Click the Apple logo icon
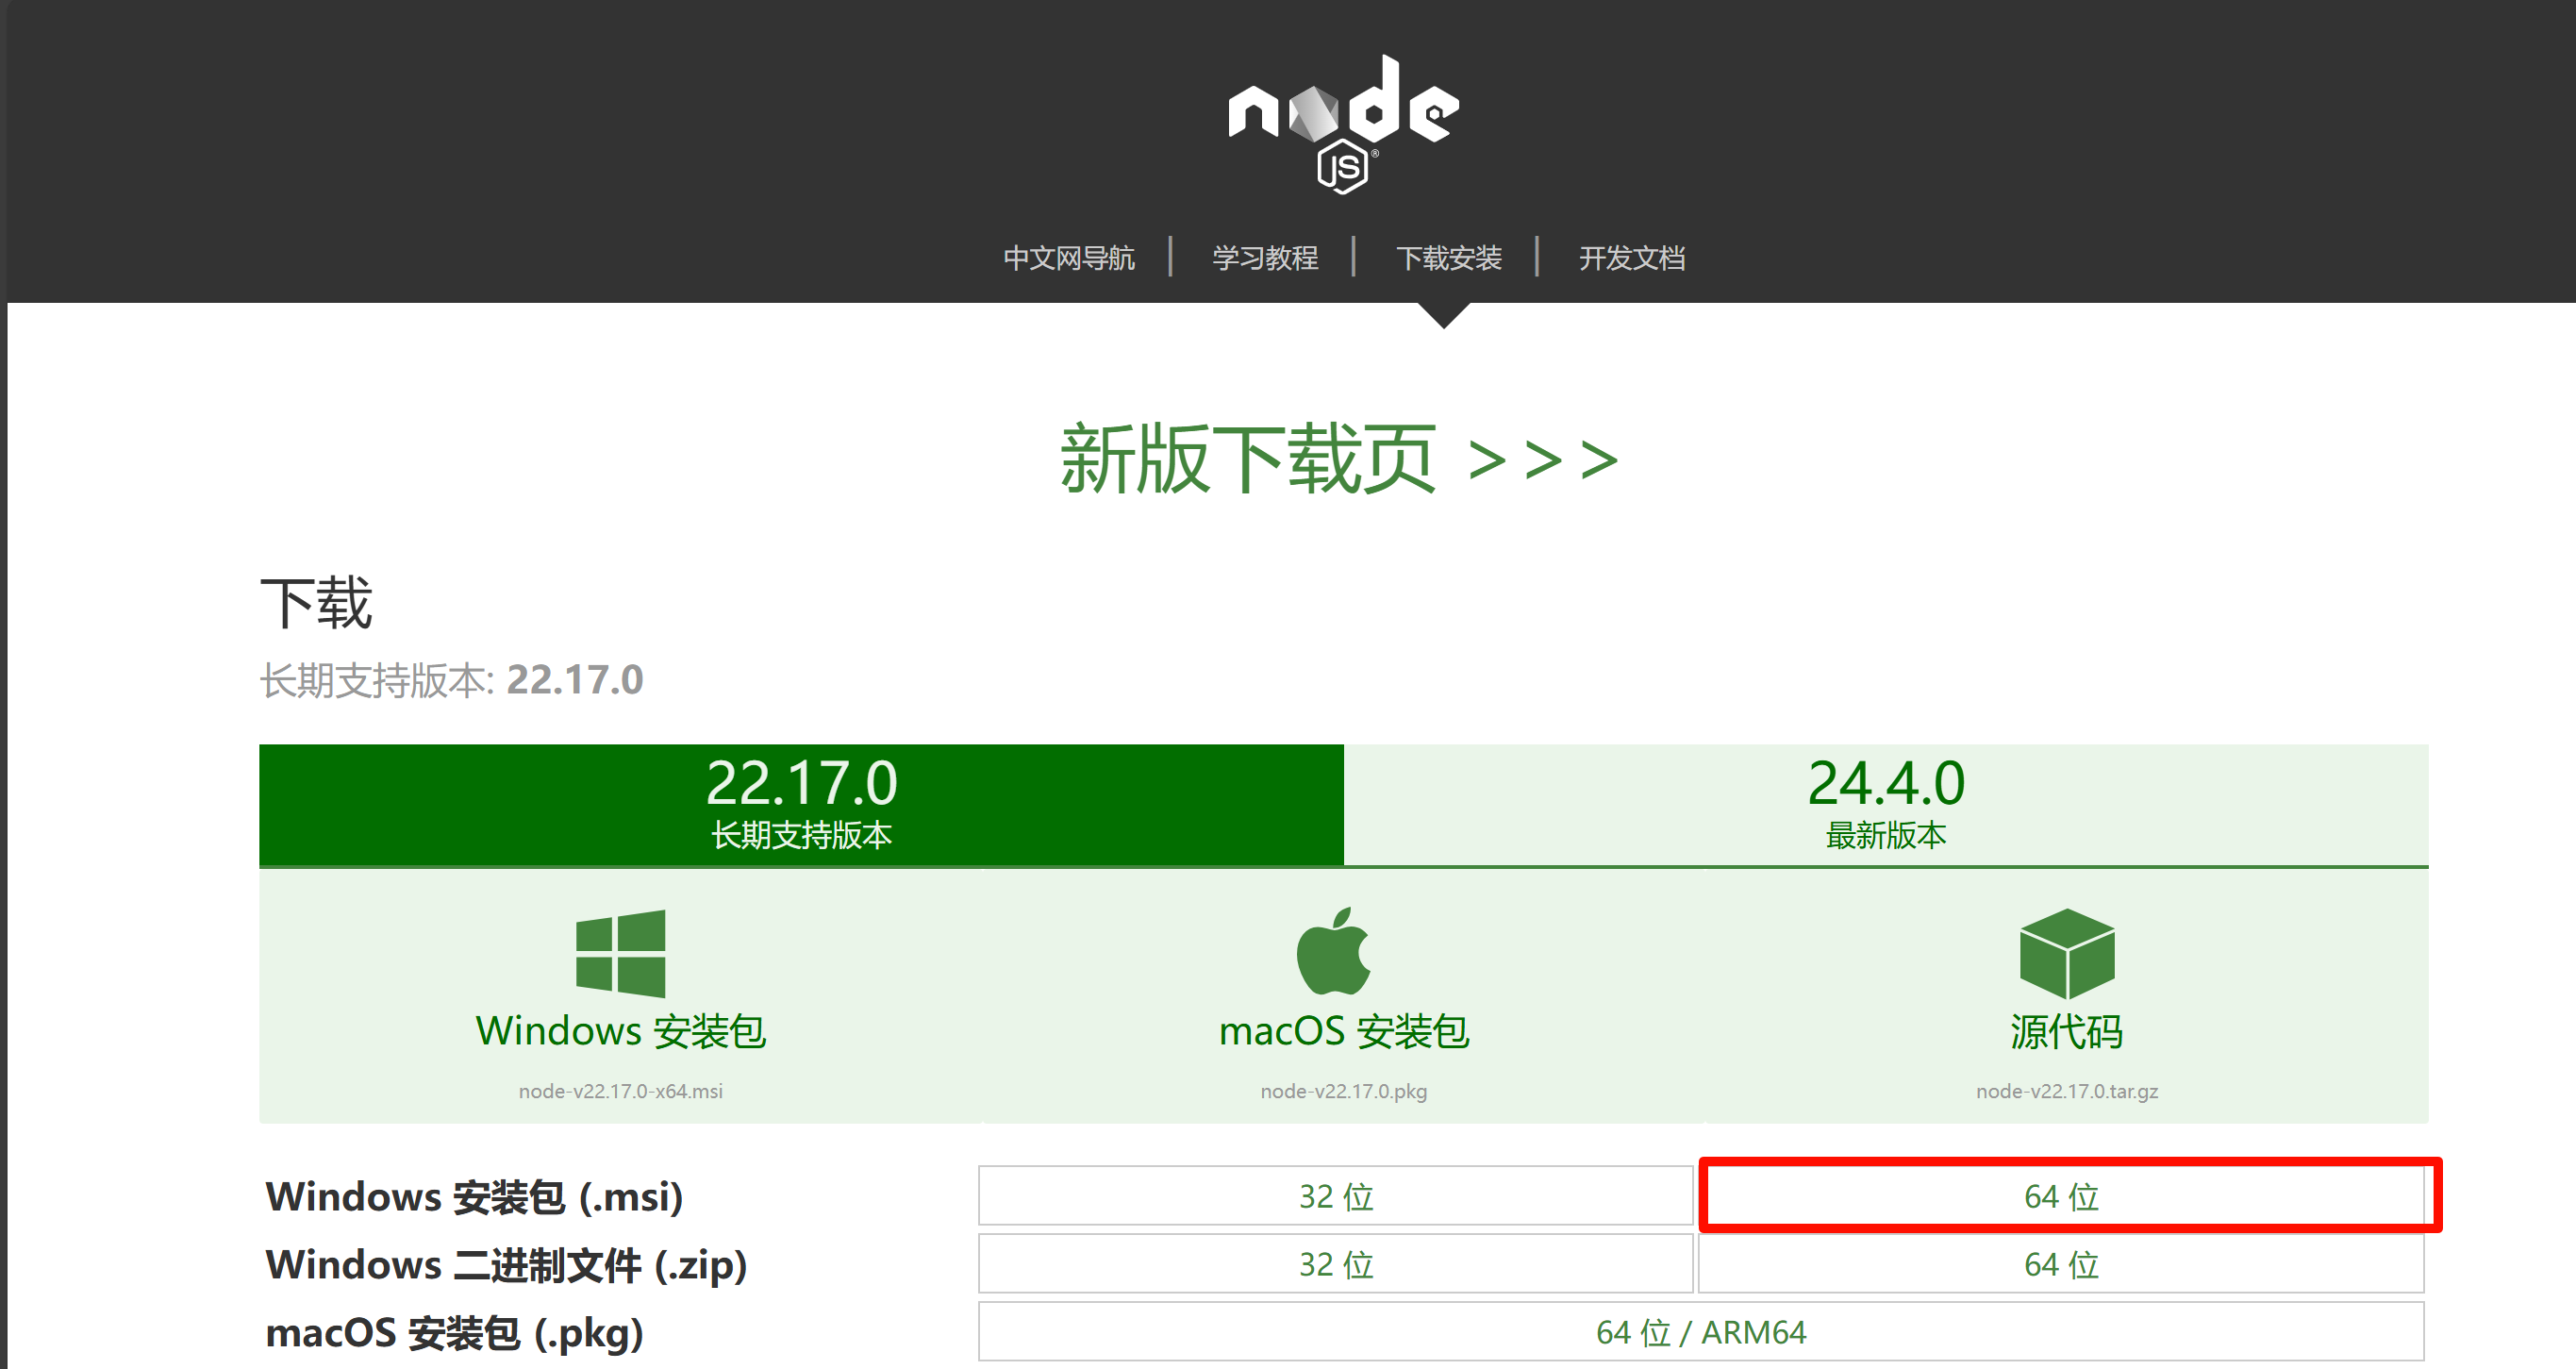 (1334, 951)
